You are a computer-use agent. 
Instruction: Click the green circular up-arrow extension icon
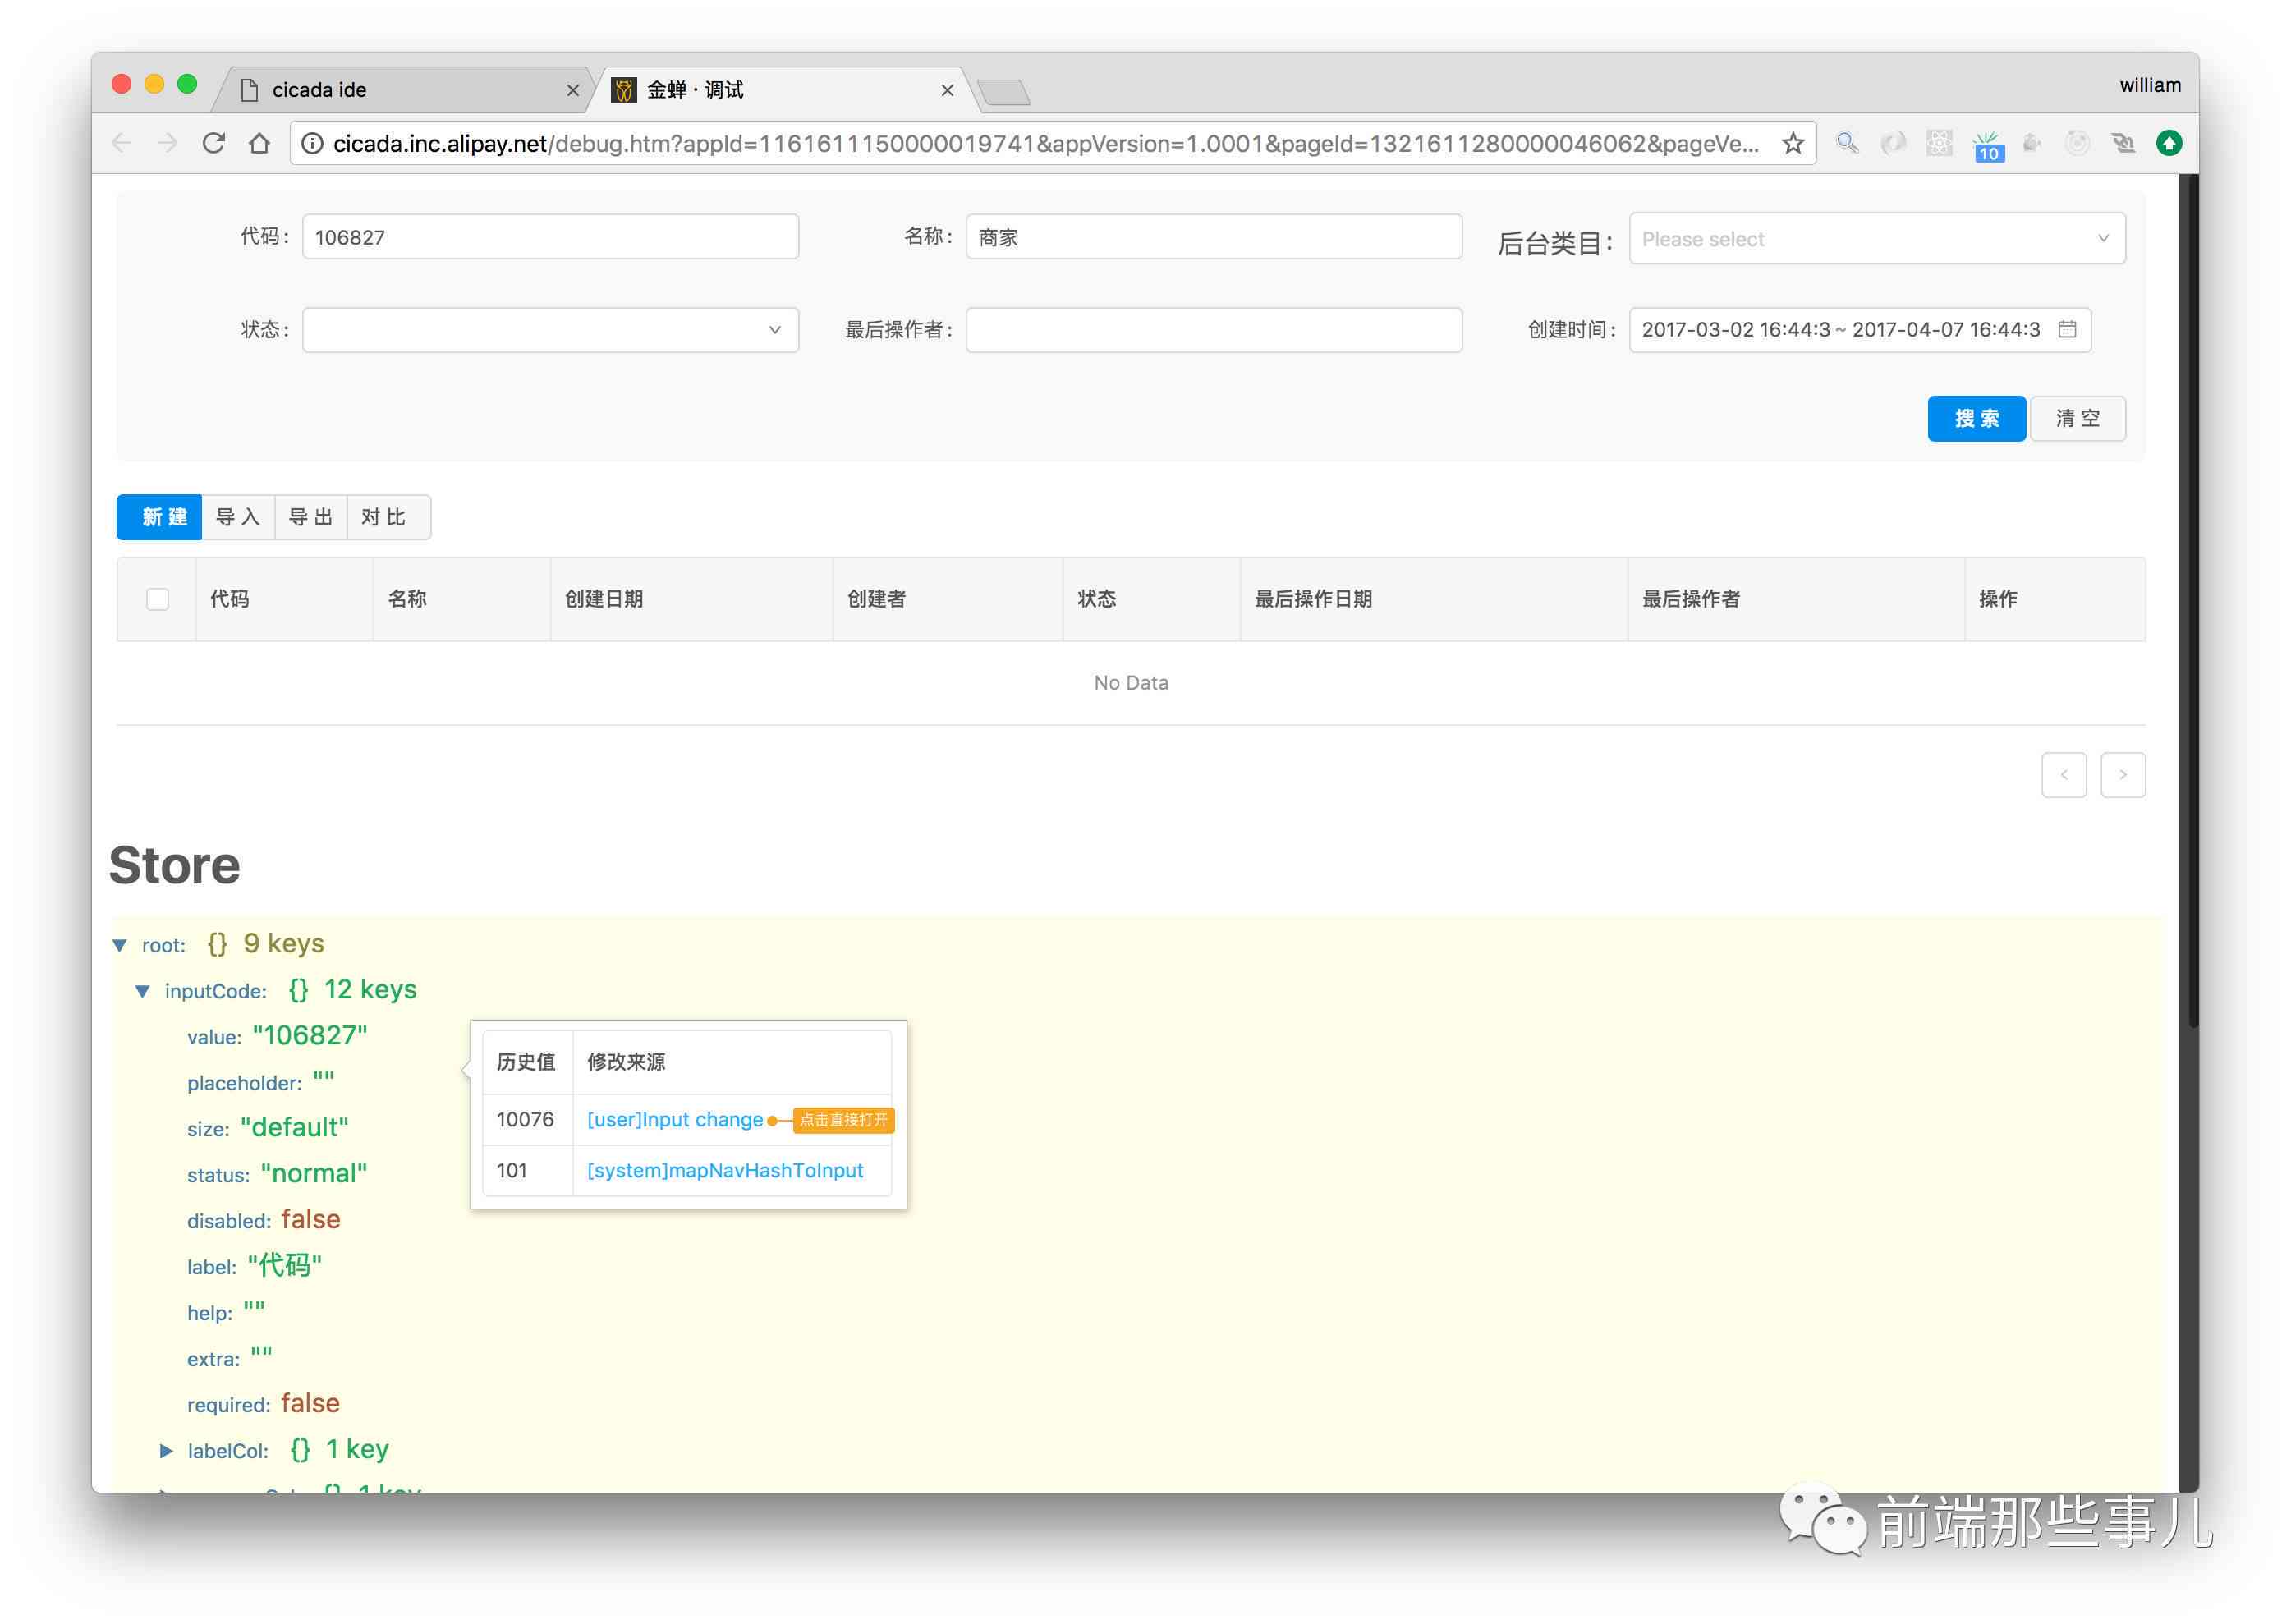coord(2169,143)
